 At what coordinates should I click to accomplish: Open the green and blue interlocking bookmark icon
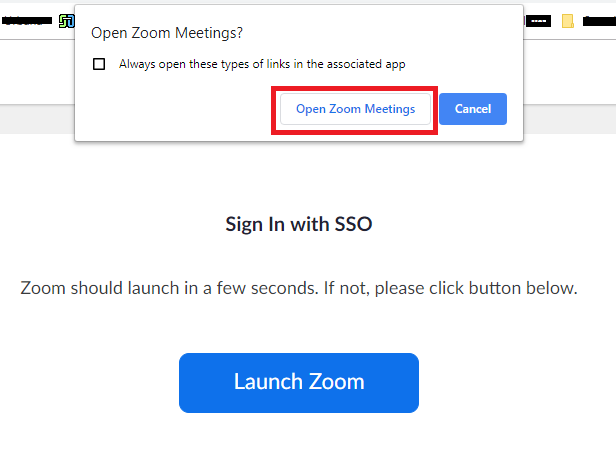pos(66,21)
